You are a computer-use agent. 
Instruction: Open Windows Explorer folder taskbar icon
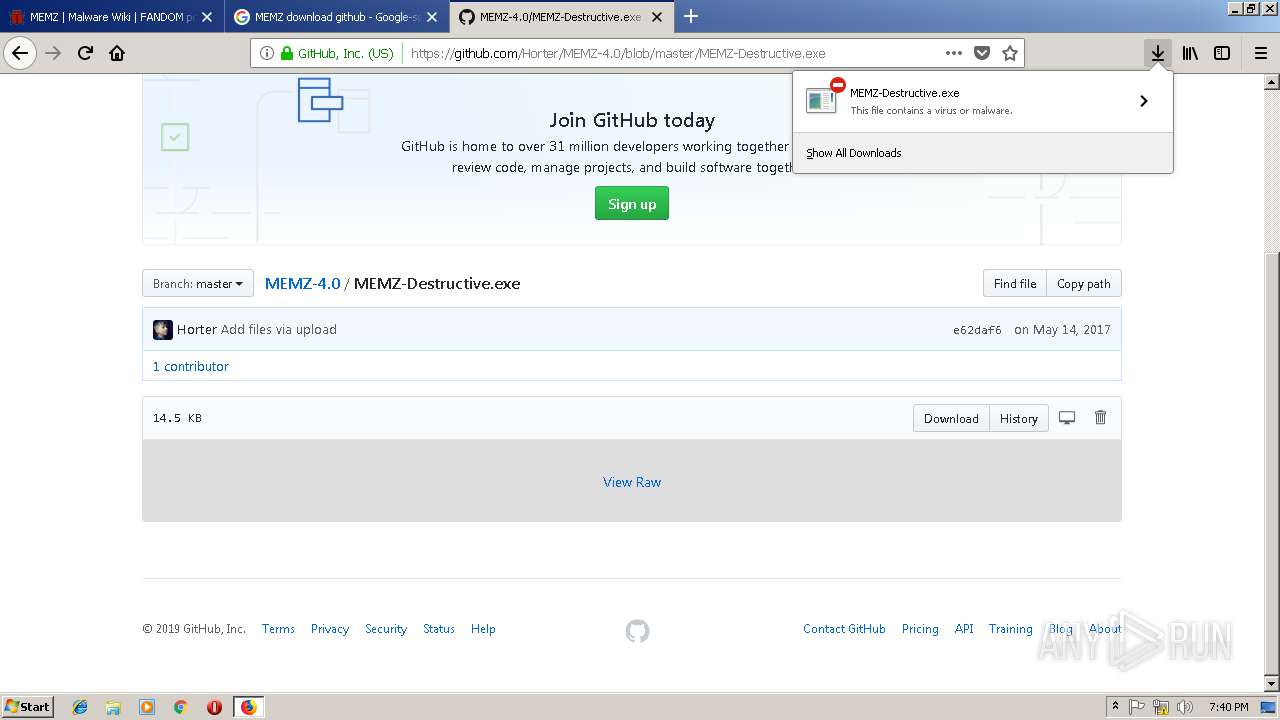[113, 707]
